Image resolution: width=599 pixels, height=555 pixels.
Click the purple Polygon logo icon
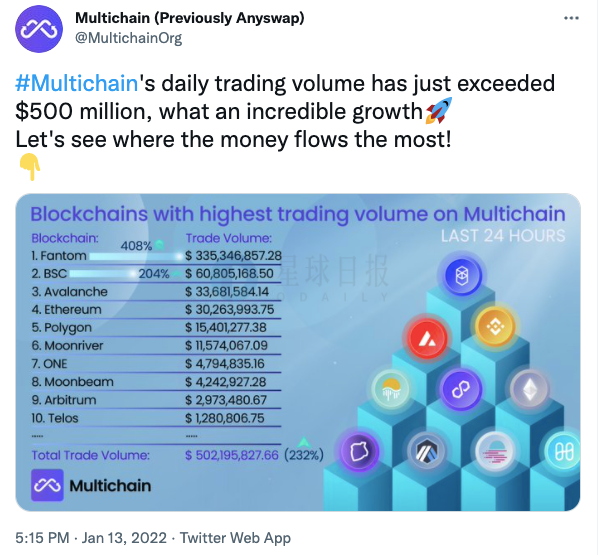point(461,390)
